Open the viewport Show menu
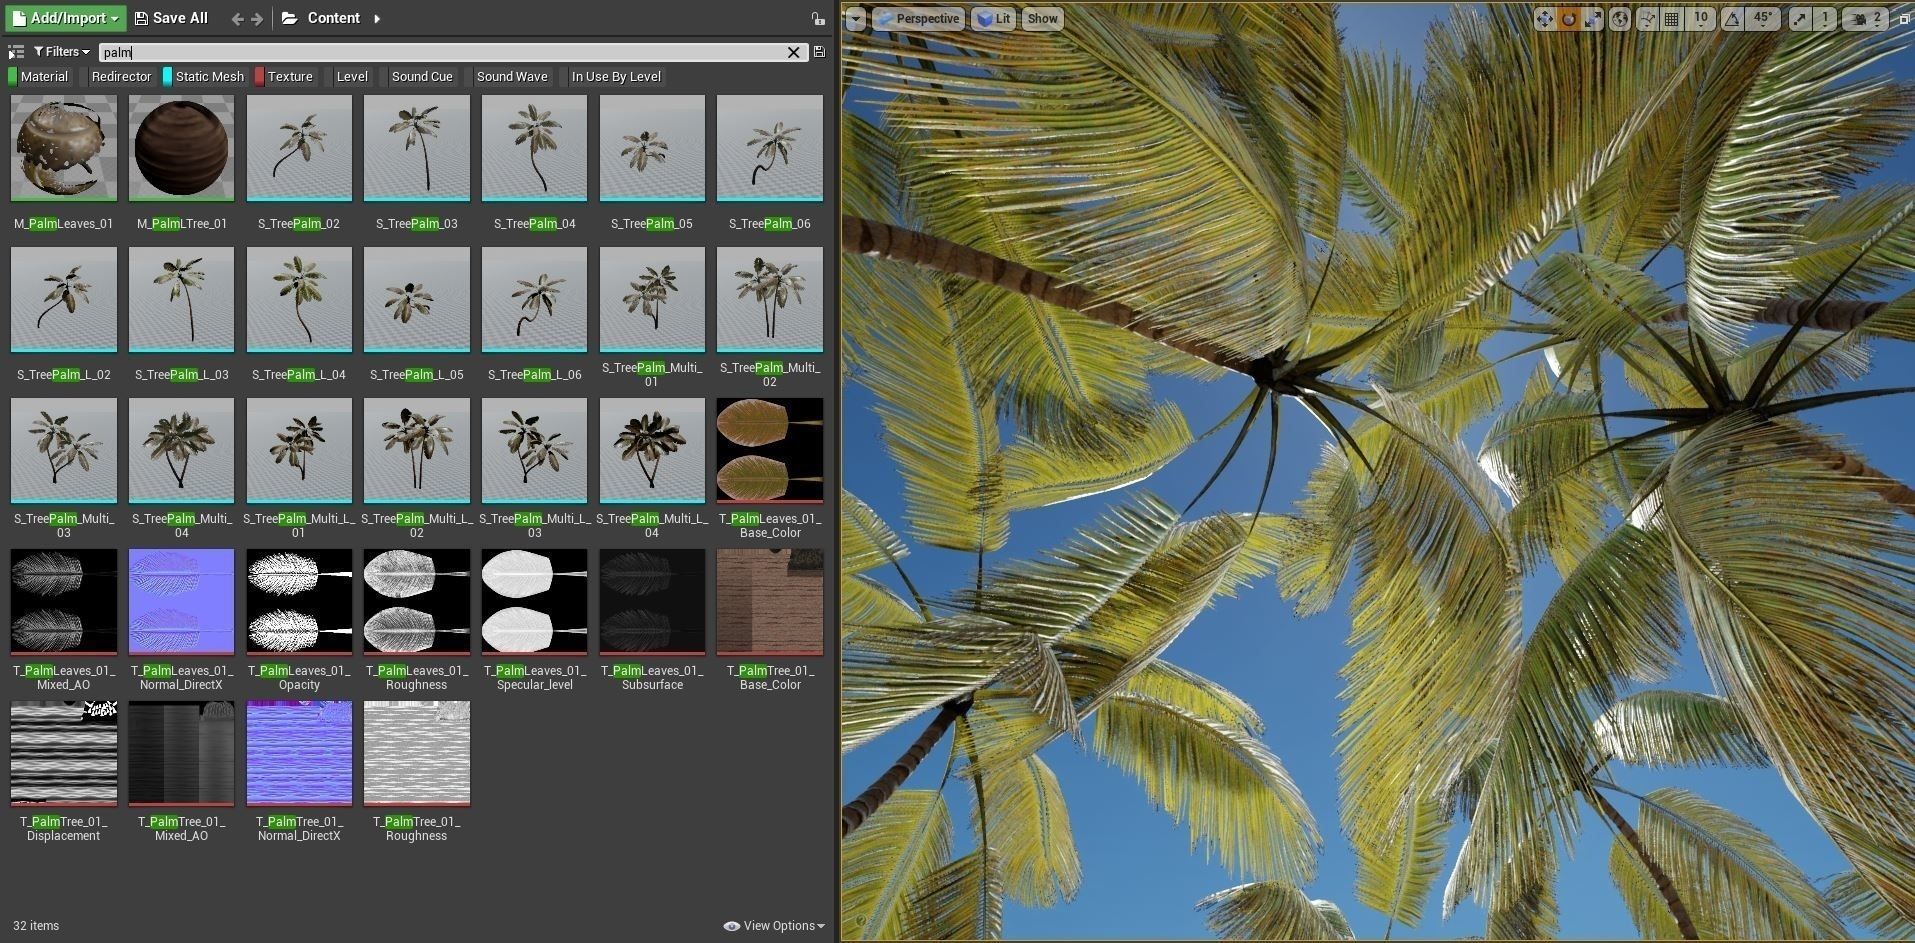This screenshot has height=943, width=1915. (1042, 18)
